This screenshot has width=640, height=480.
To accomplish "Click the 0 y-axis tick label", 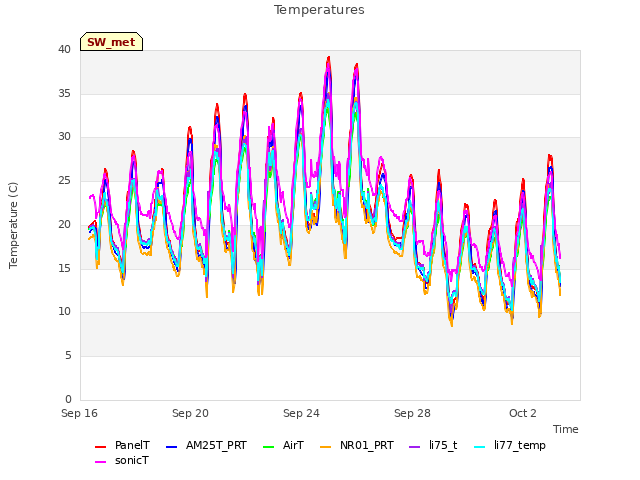I will pos(68,399).
